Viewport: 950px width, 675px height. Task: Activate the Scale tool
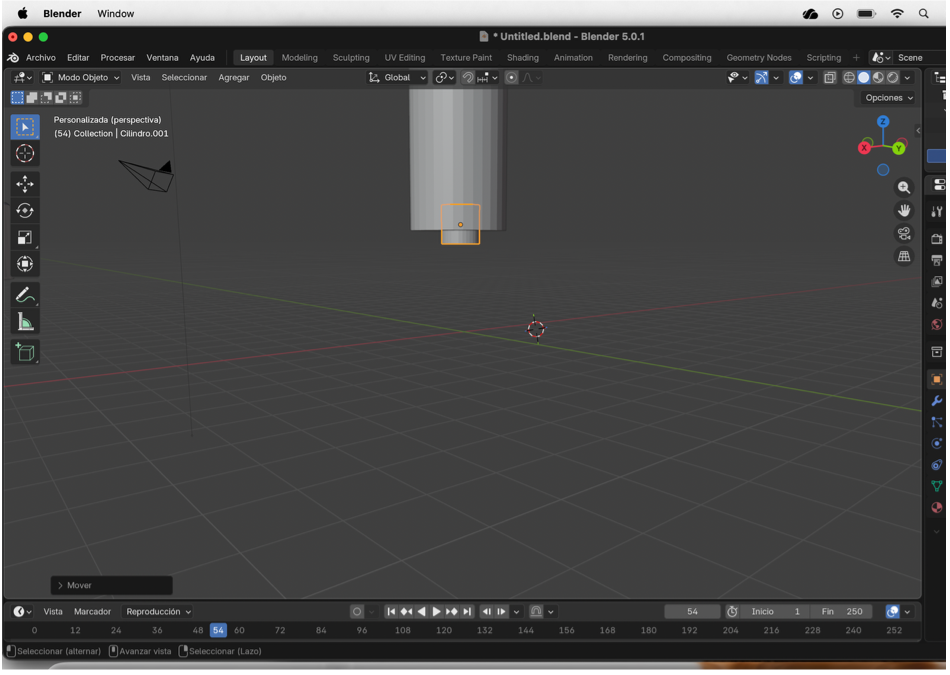(25, 238)
